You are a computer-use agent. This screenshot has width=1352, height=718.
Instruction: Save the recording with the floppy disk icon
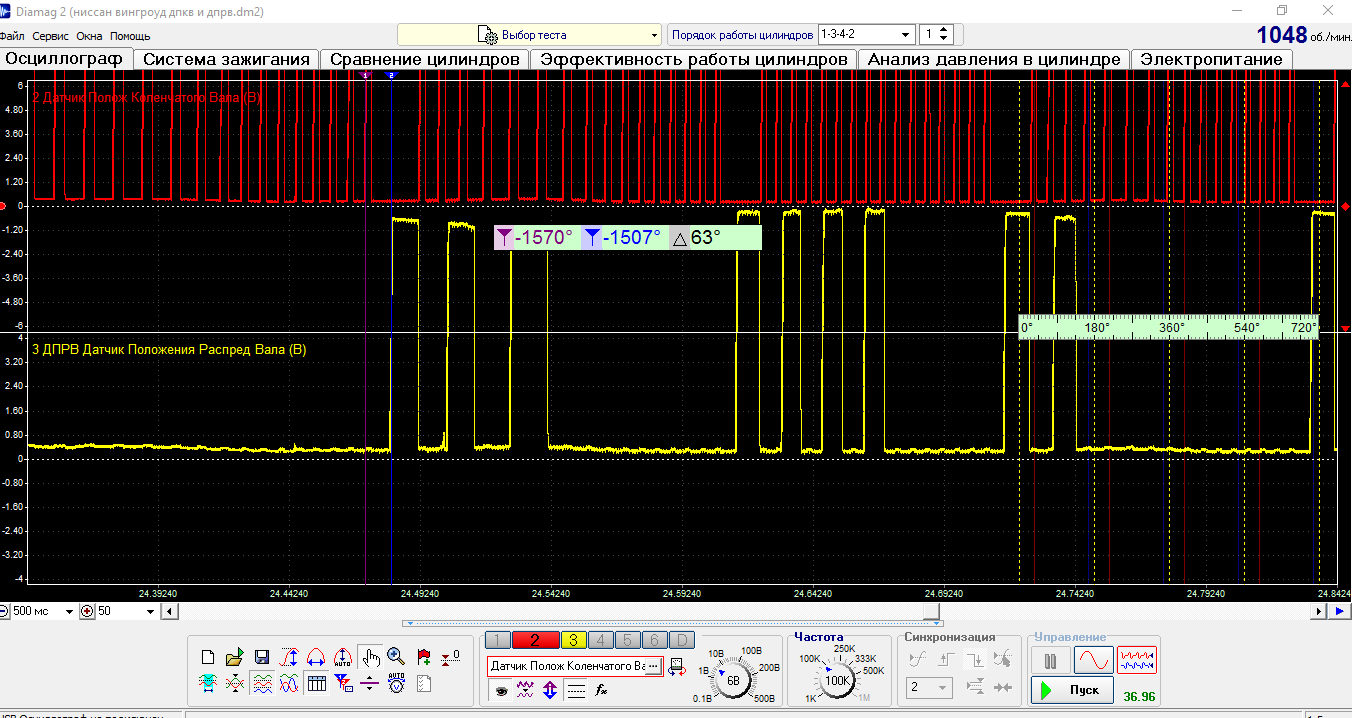[261, 657]
